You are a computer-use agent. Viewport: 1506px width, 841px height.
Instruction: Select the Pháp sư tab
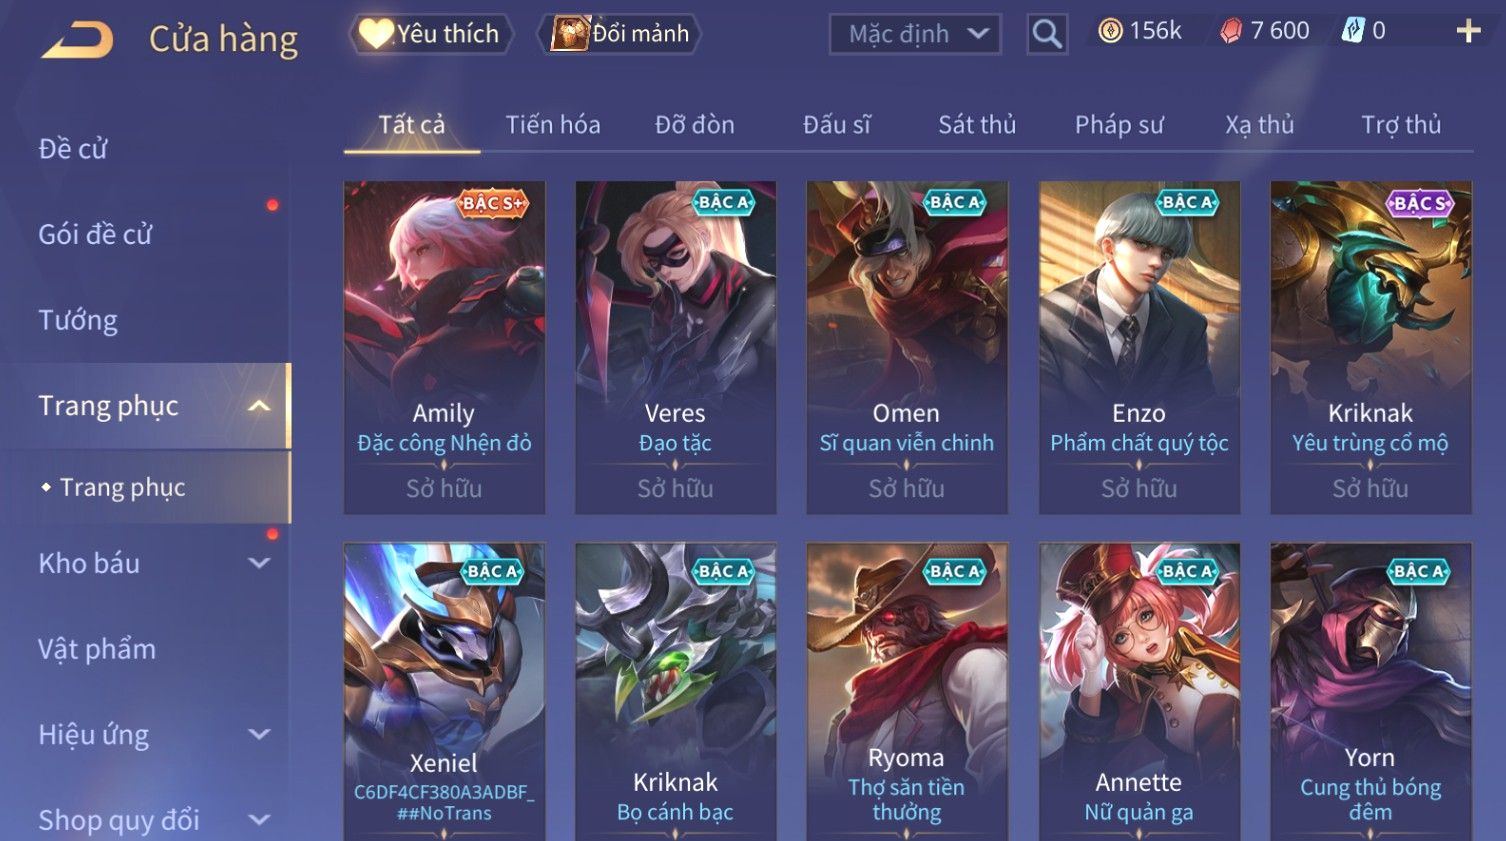click(x=1119, y=125)
